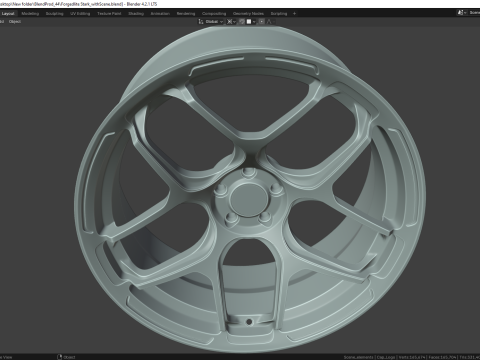Viewport: 480px width, 360px height.
Task: Switch to the Layout workspace tab
Action: [8, 14]
